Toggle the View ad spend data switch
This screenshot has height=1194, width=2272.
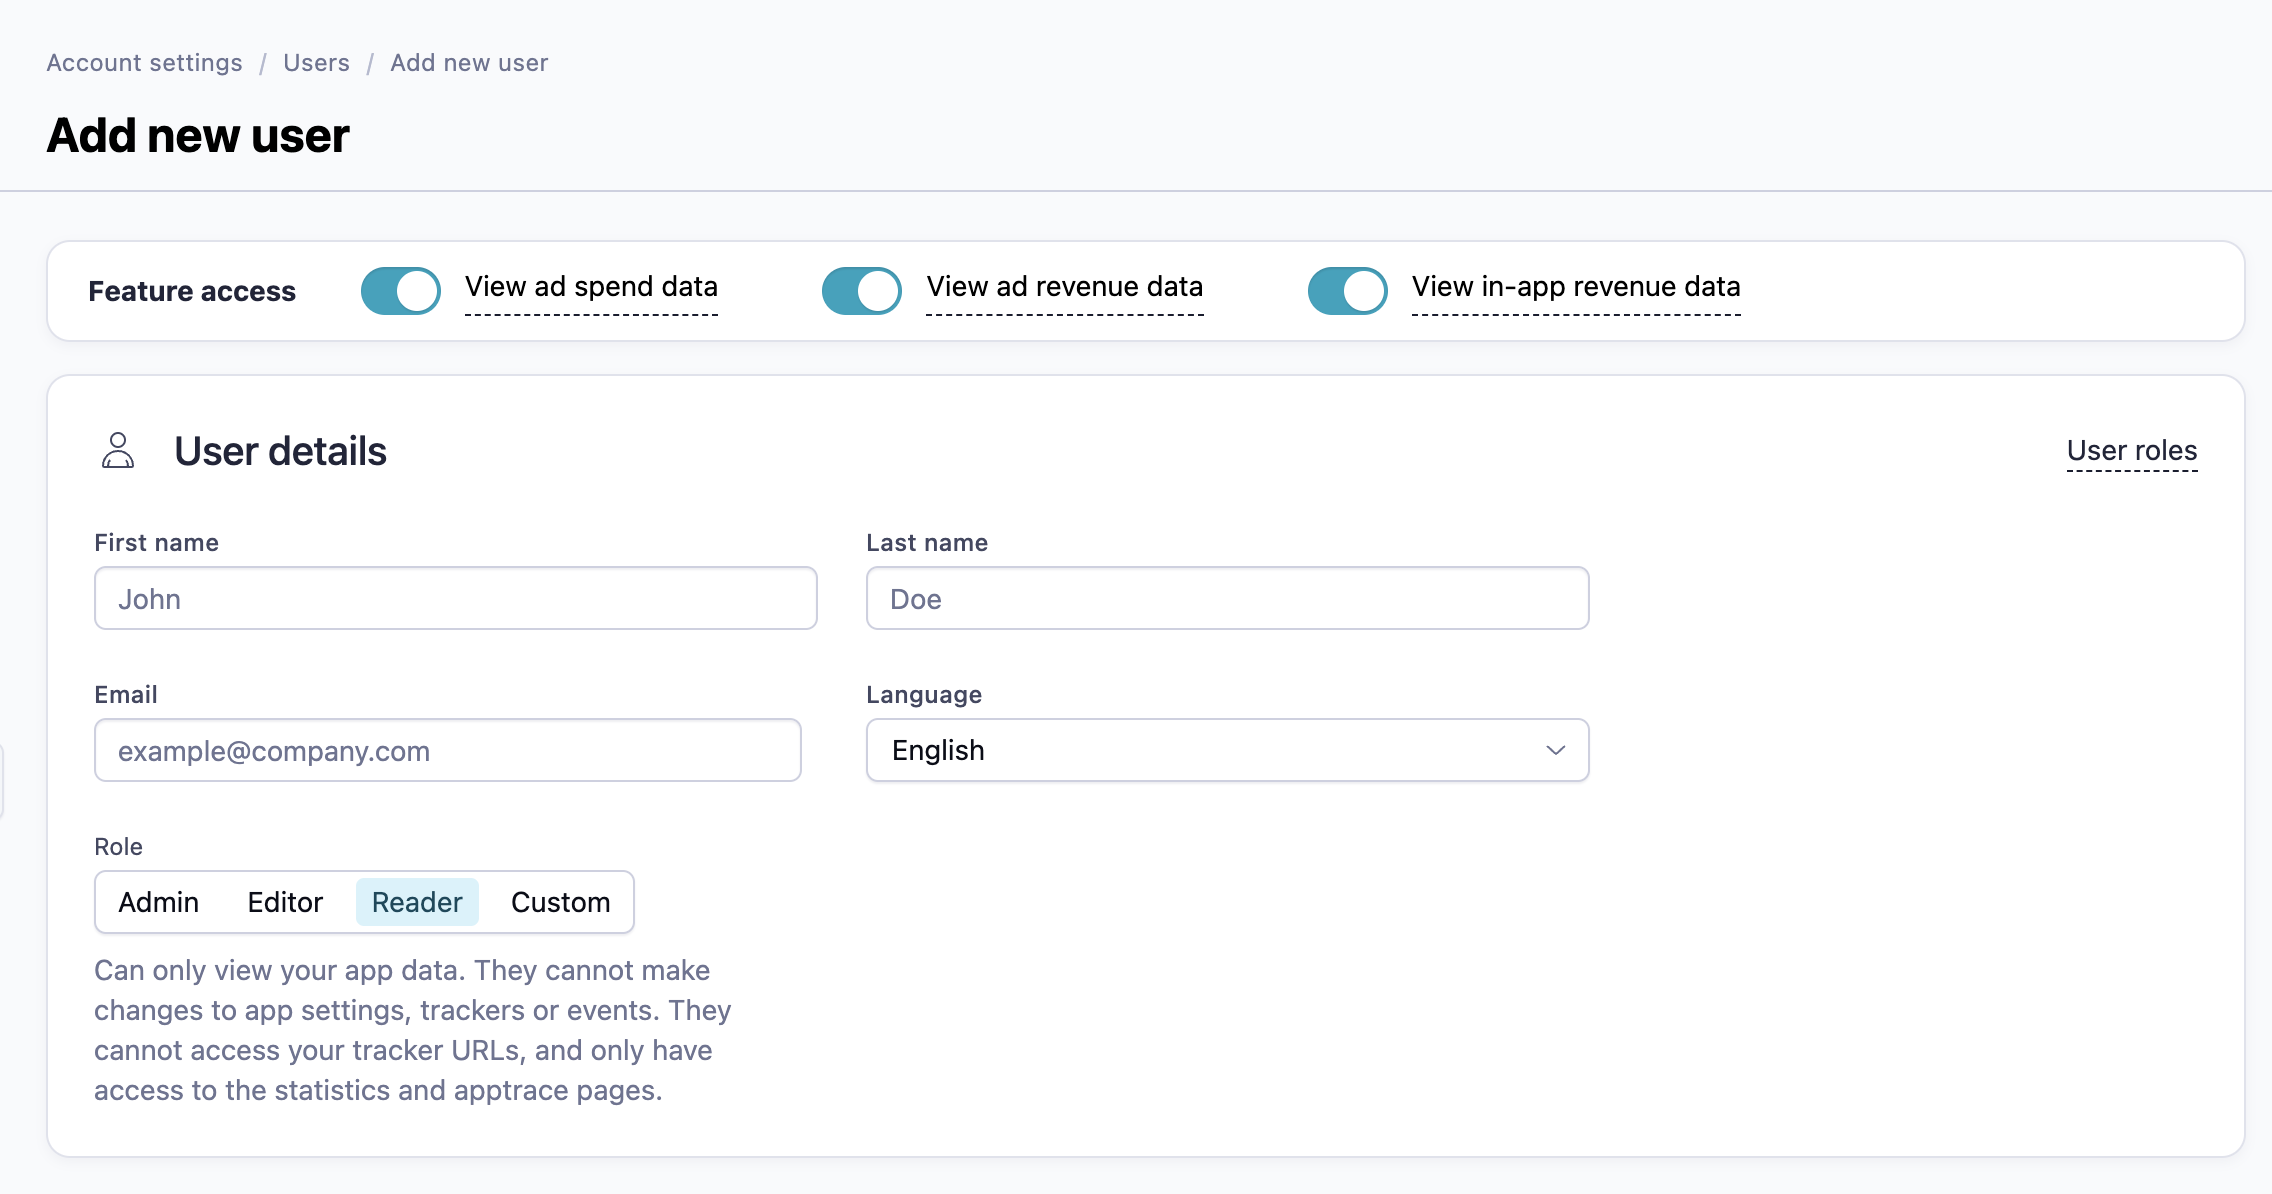pyautogui.click(x=400, y=291)
